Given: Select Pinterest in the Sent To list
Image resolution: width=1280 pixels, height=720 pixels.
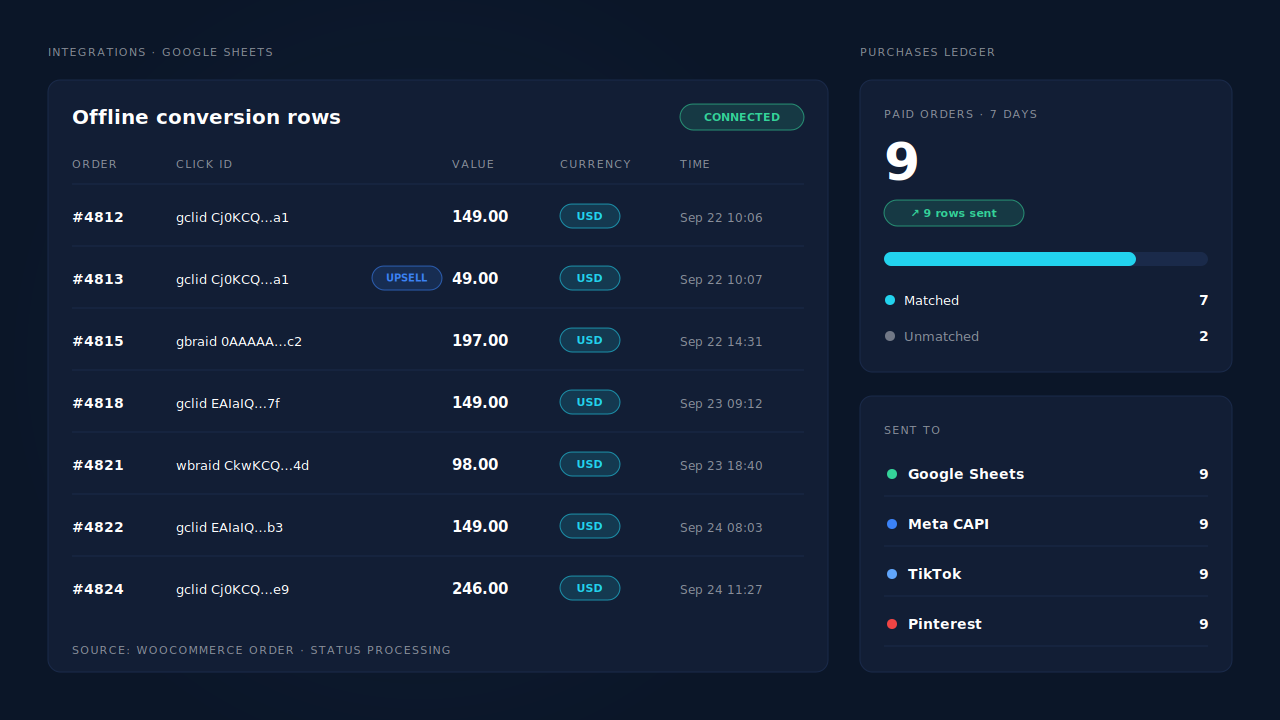Looking at the screenshot, I should click(1046, 624).
